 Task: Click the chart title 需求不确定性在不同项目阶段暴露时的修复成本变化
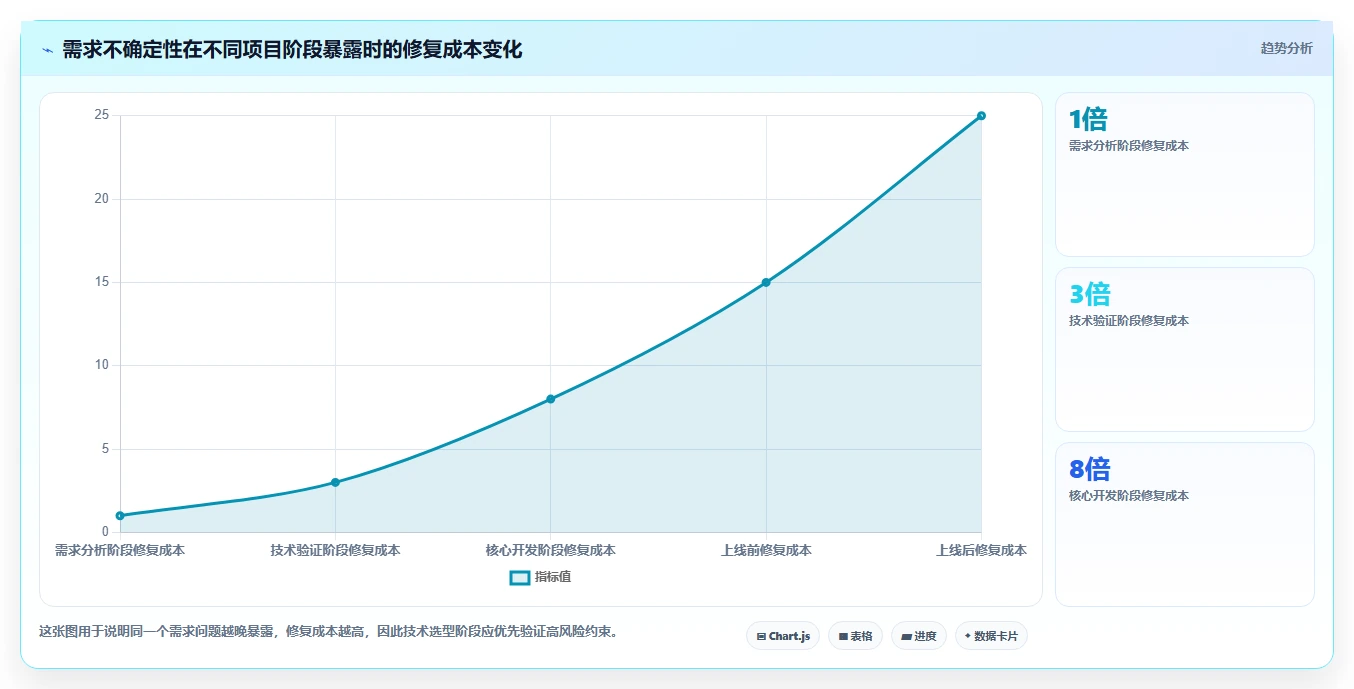tap(292, 50)
